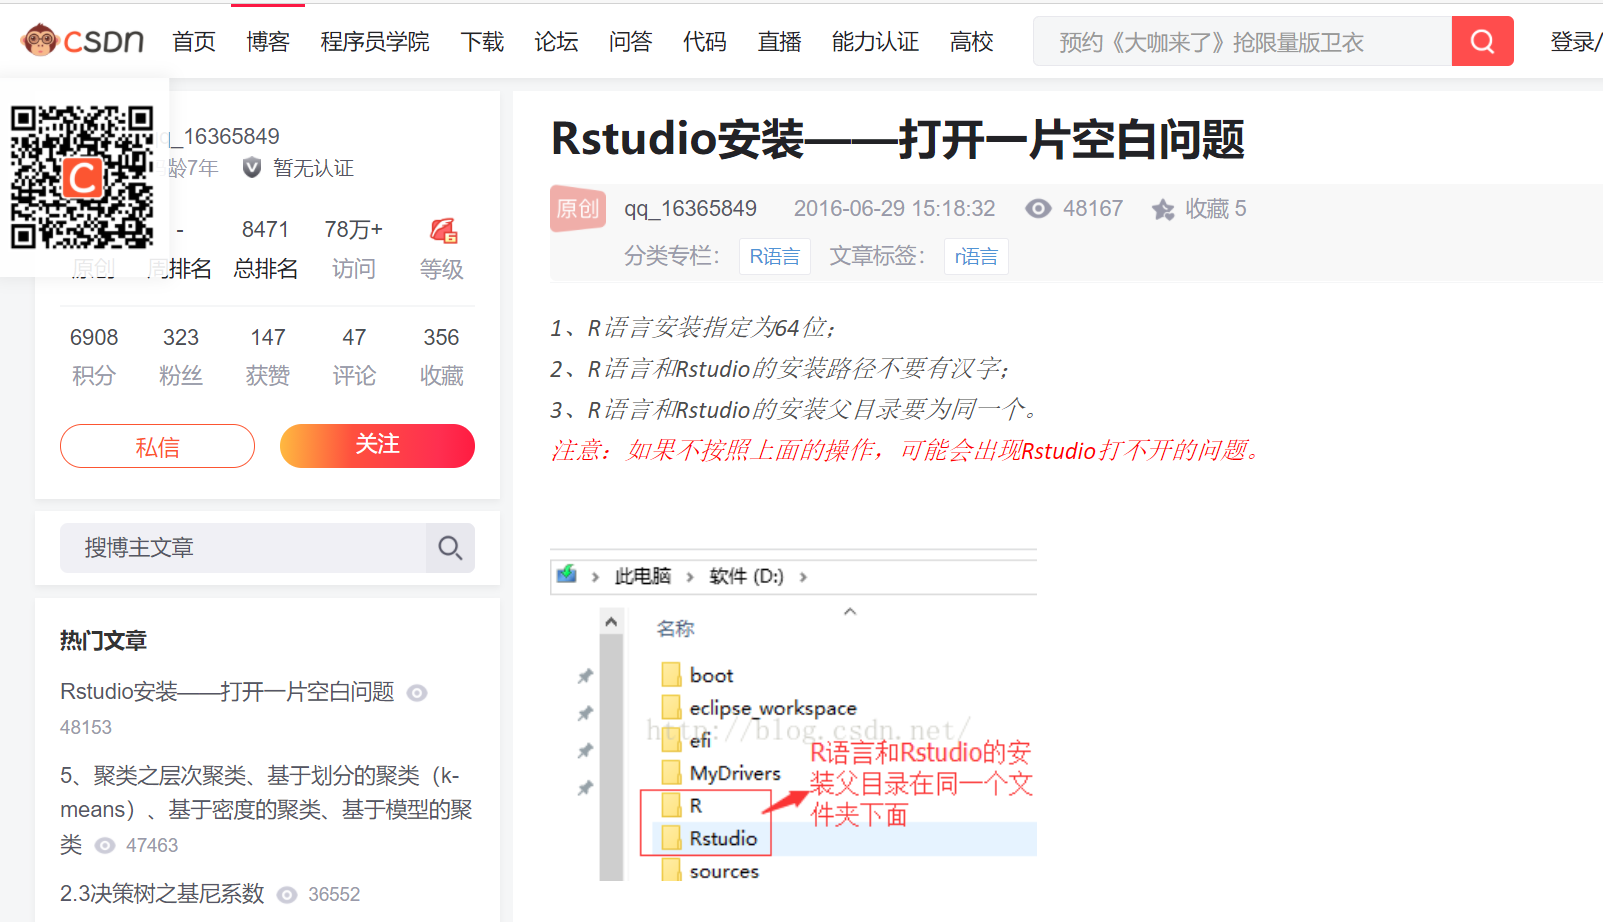
Task: Open hot article 2.3决策树之基尼系数
Action: point(162,894)
